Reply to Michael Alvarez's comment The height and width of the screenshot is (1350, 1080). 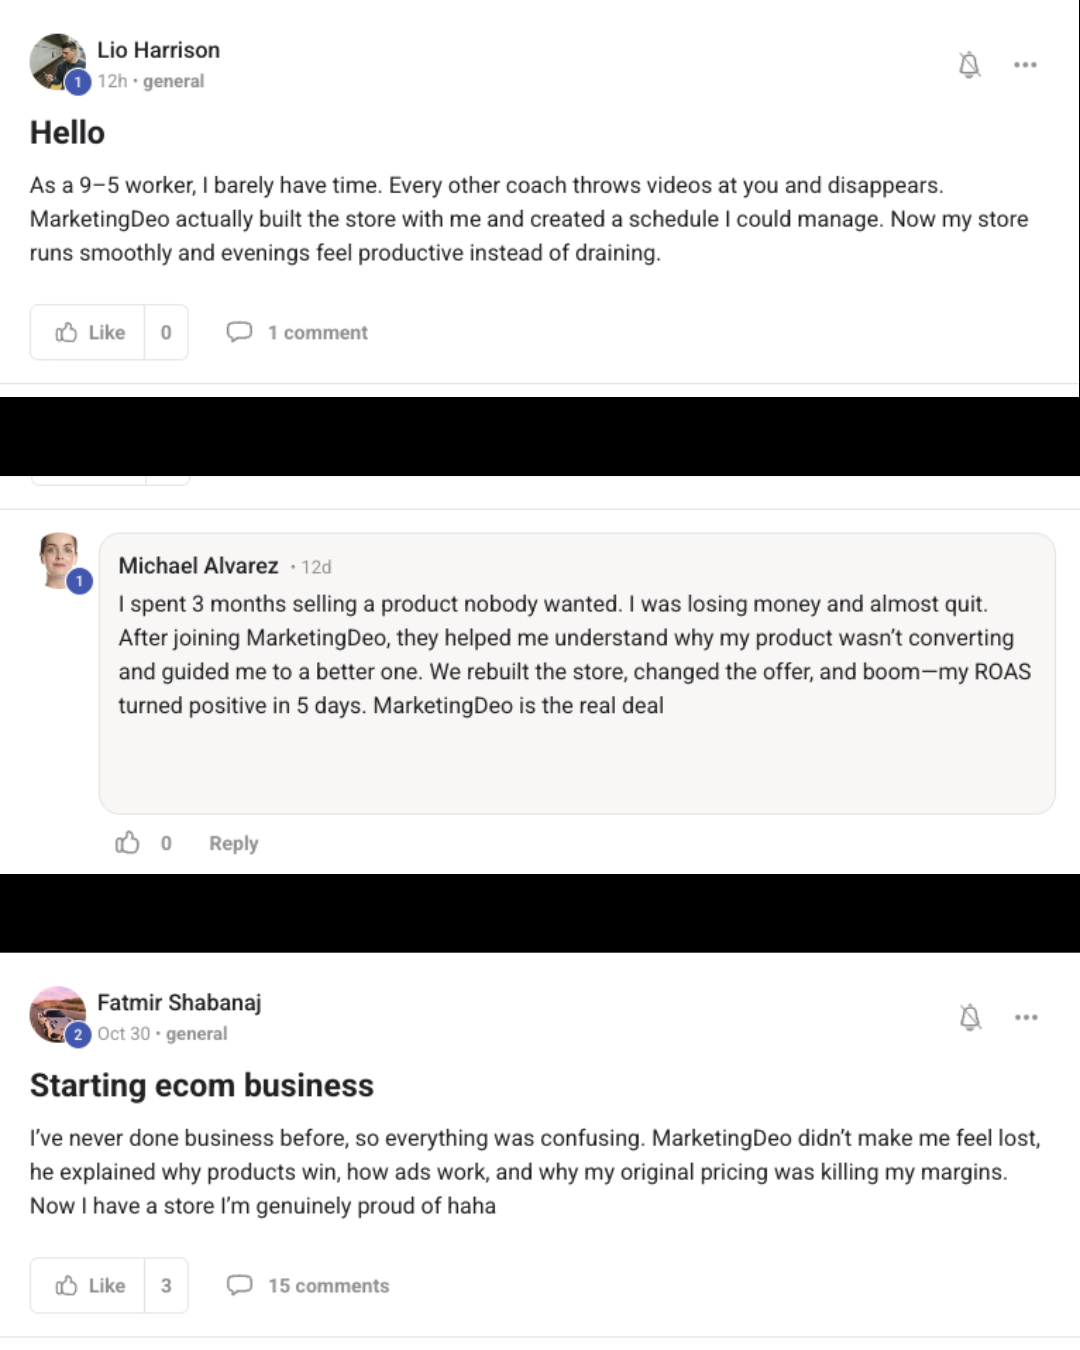click(233, 843)
